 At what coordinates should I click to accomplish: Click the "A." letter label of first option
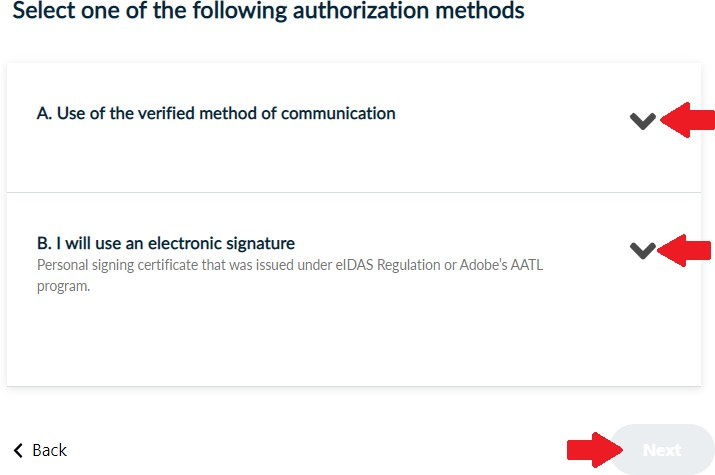pyautogui.click(x=44, y=113)
